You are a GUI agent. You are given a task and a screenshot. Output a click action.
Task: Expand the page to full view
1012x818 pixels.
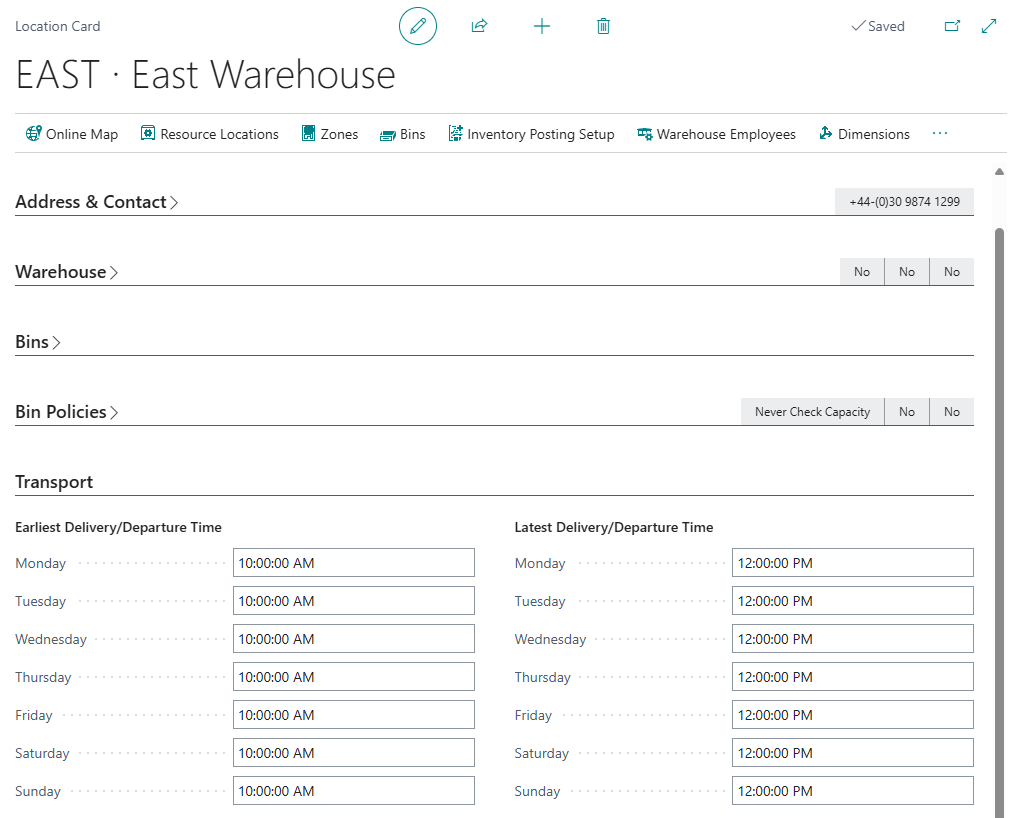[x=989, y=26]
